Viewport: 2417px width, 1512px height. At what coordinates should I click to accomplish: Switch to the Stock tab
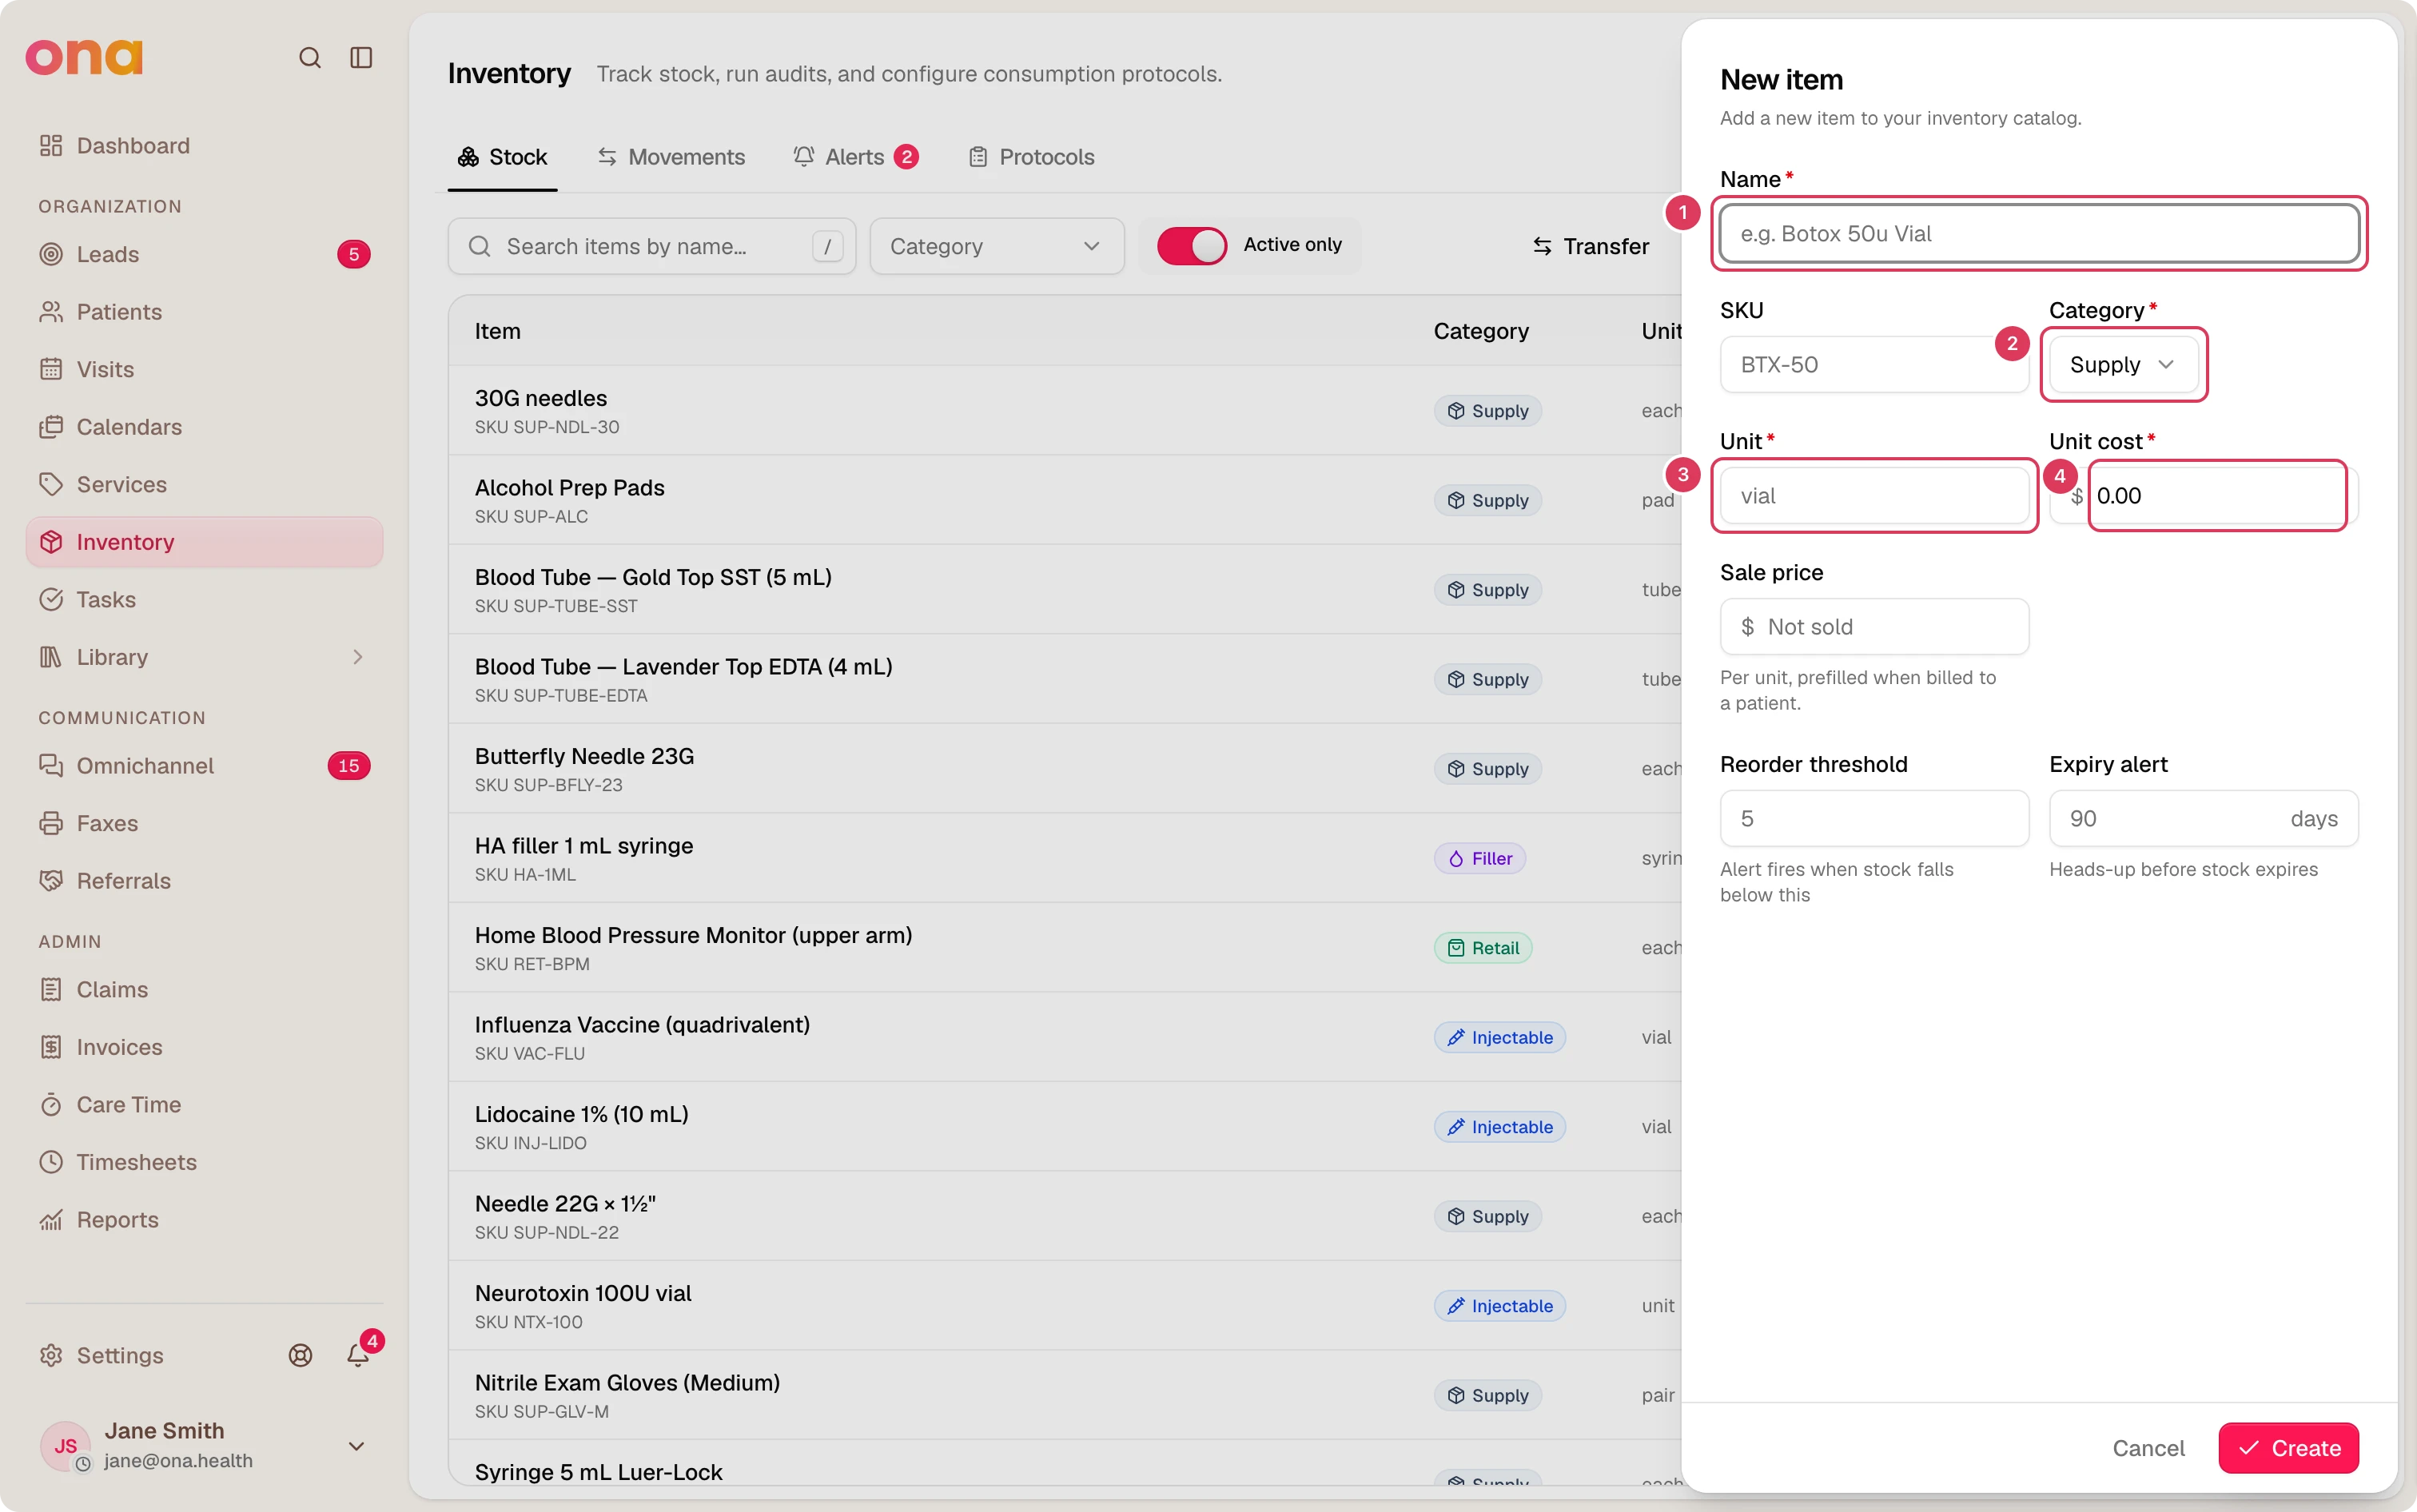(x=502, y=157)
